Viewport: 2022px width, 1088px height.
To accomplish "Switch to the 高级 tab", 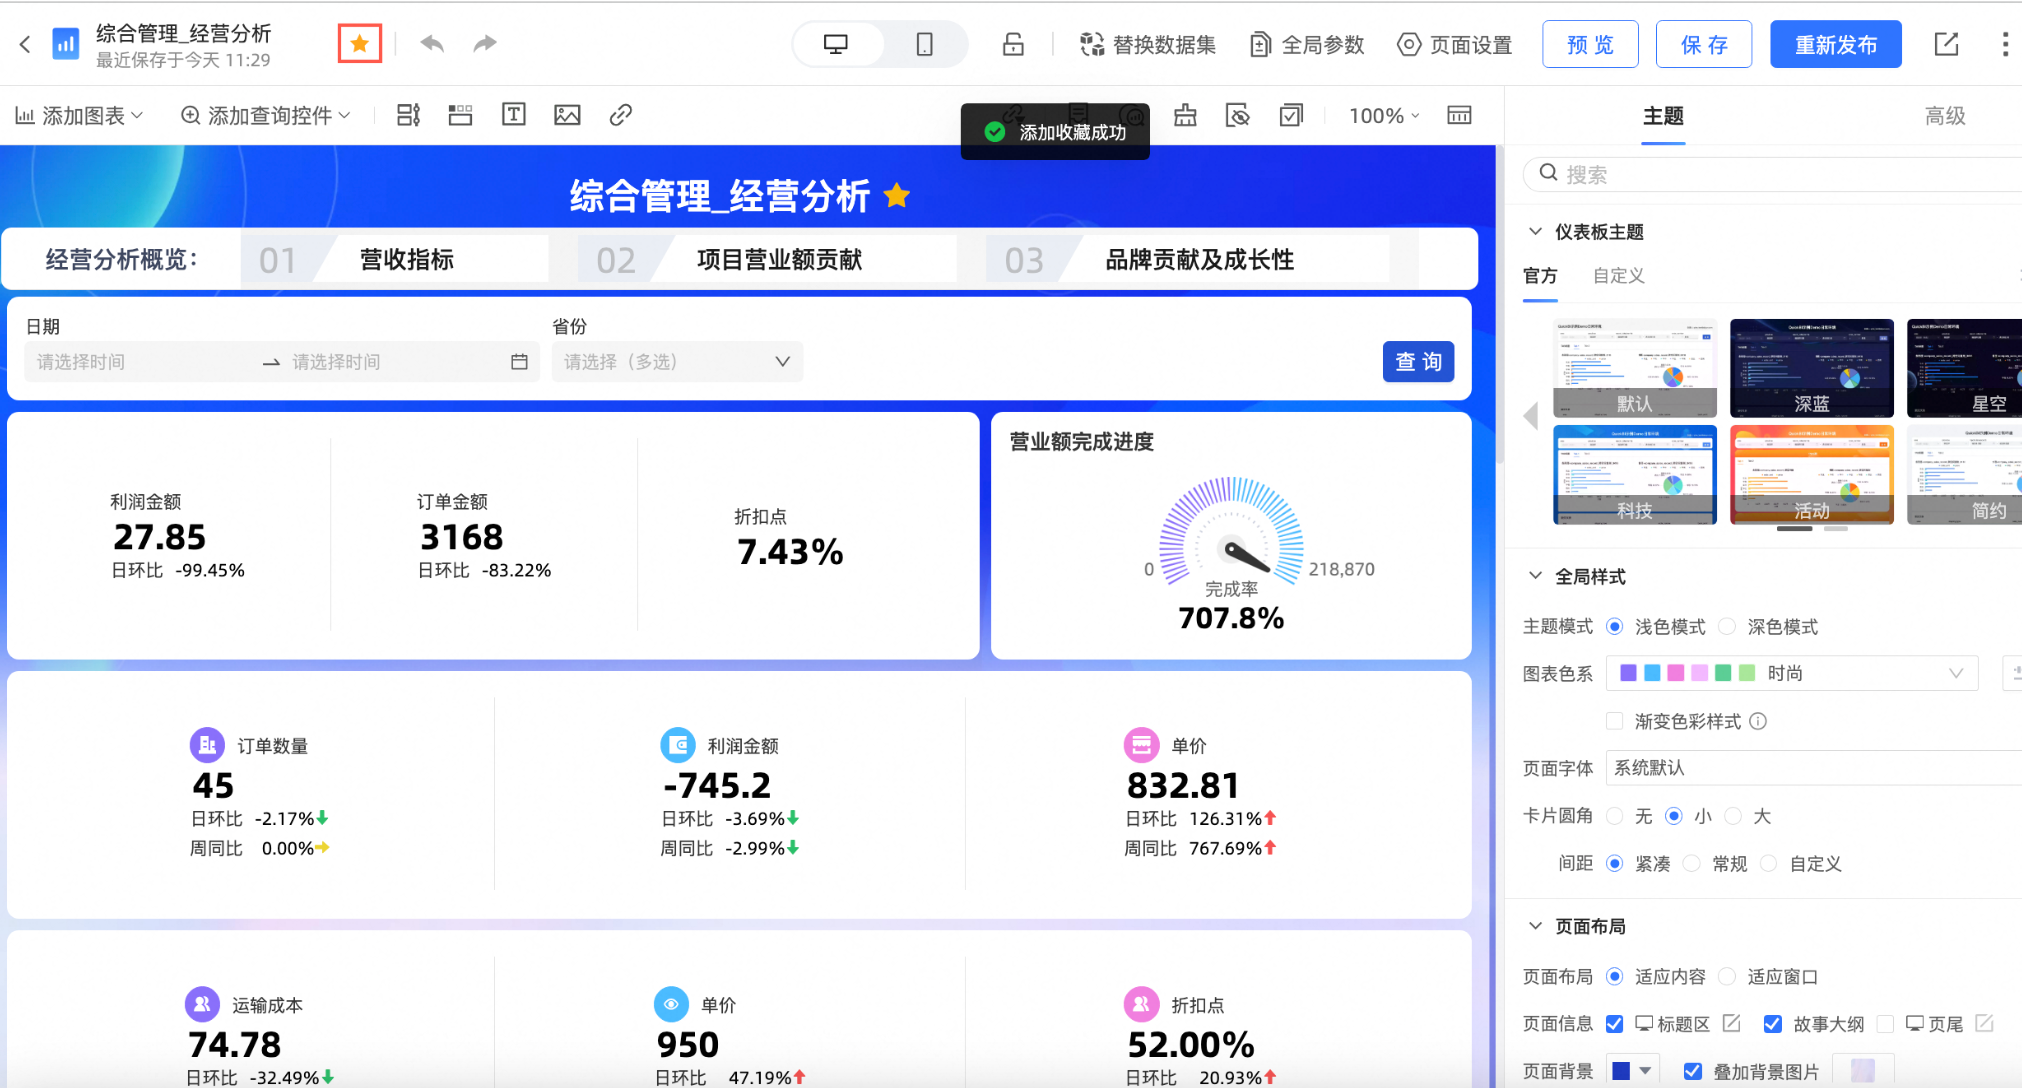I will 1945,116.
